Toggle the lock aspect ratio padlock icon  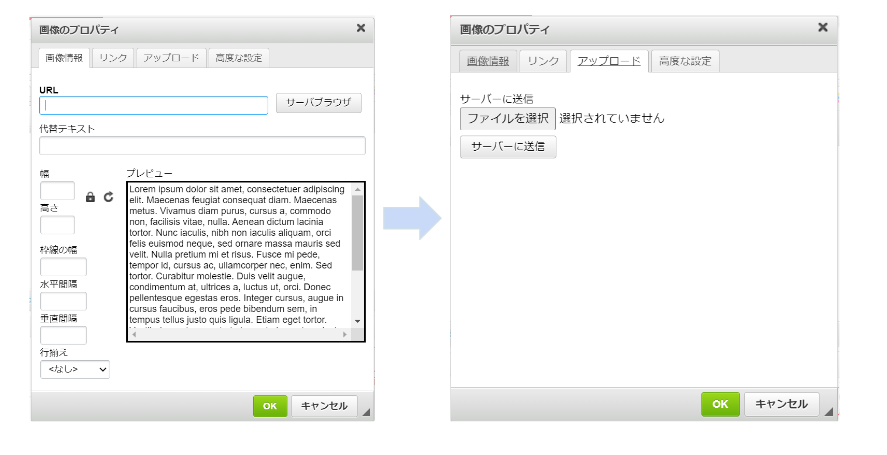pos(91,197)
